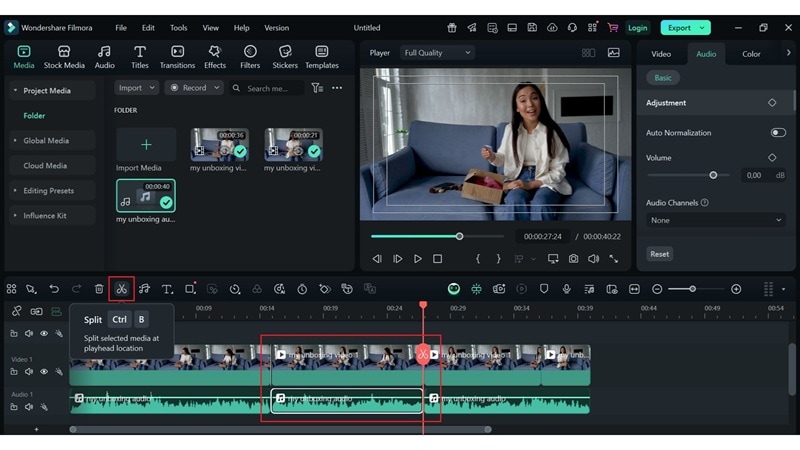Open the Import dropdown

coord(137,88)
